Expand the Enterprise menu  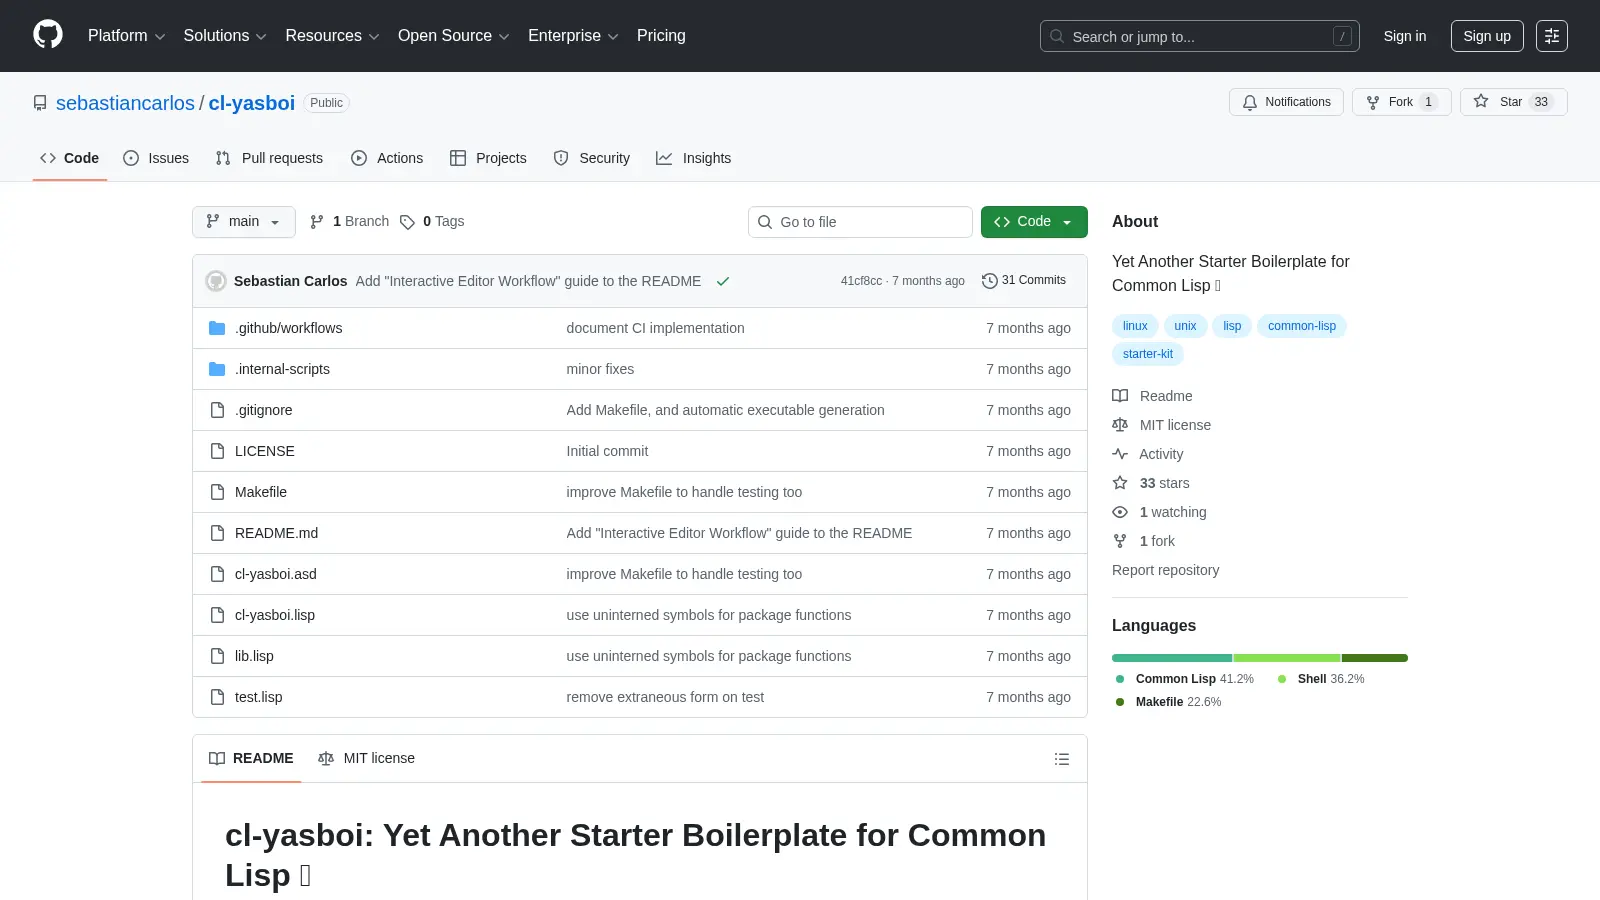(x=573, y=36)
